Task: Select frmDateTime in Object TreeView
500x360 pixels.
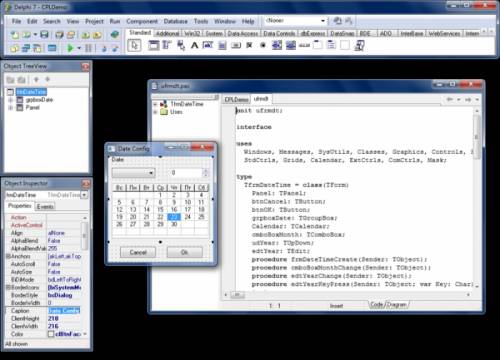Action: tap(31, 92)
